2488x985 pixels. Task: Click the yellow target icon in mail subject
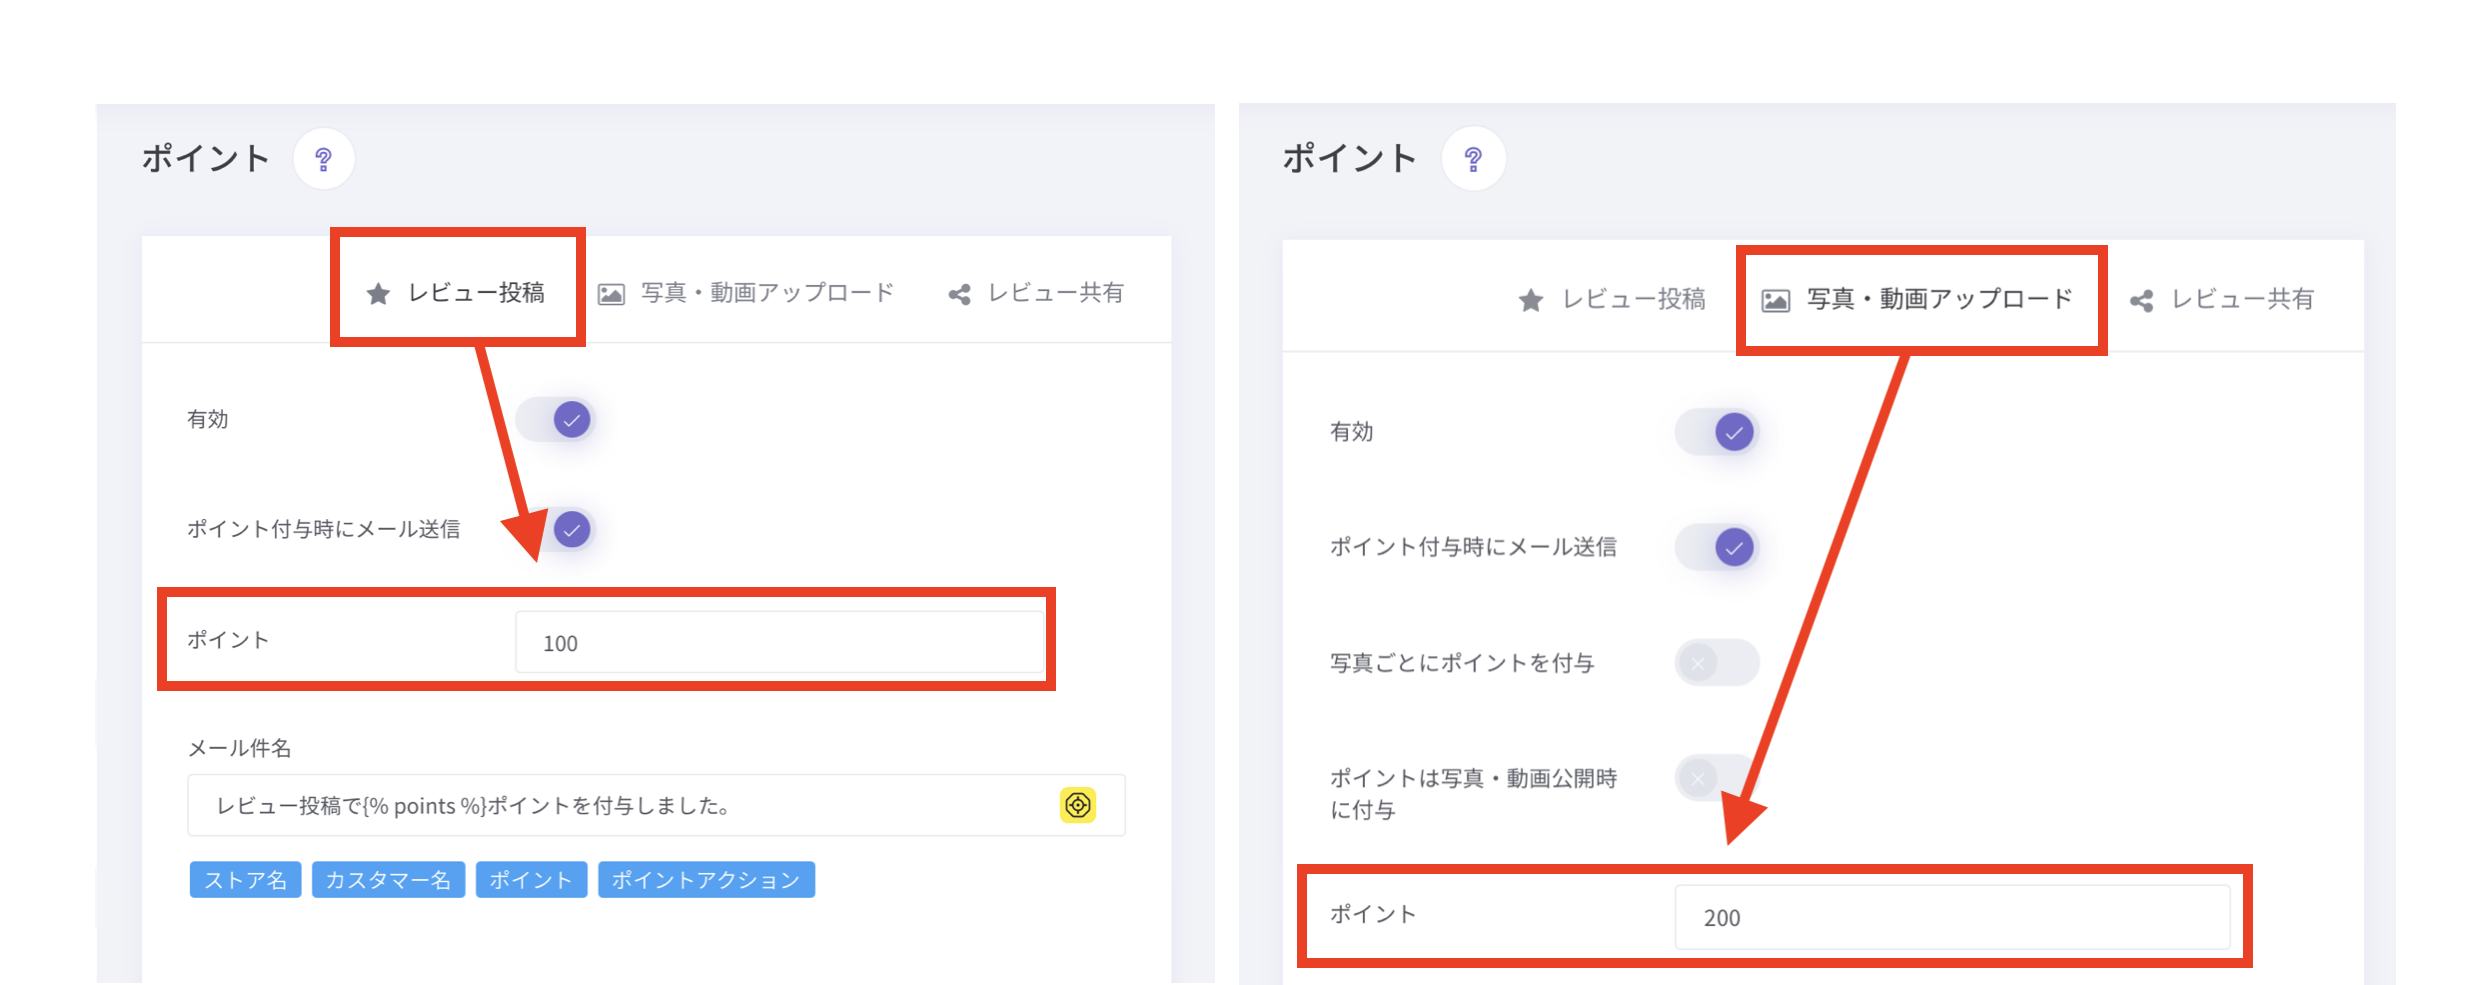tap(1077, 805)
